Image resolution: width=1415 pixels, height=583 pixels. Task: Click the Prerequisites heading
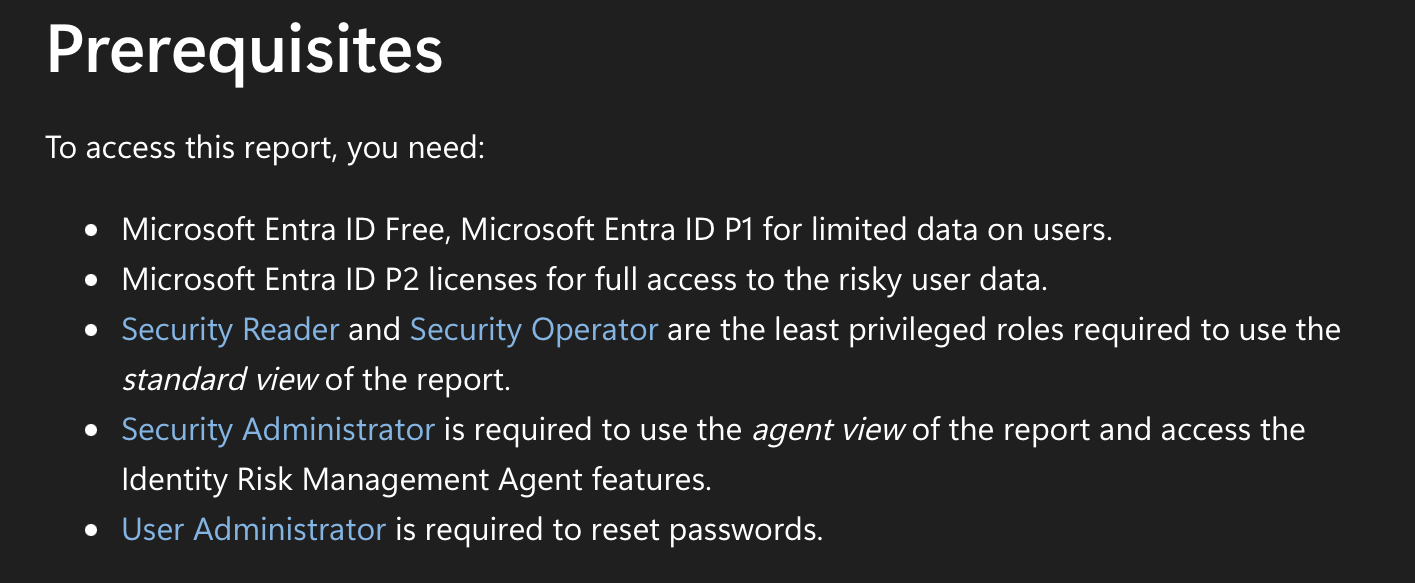[245, 48]
